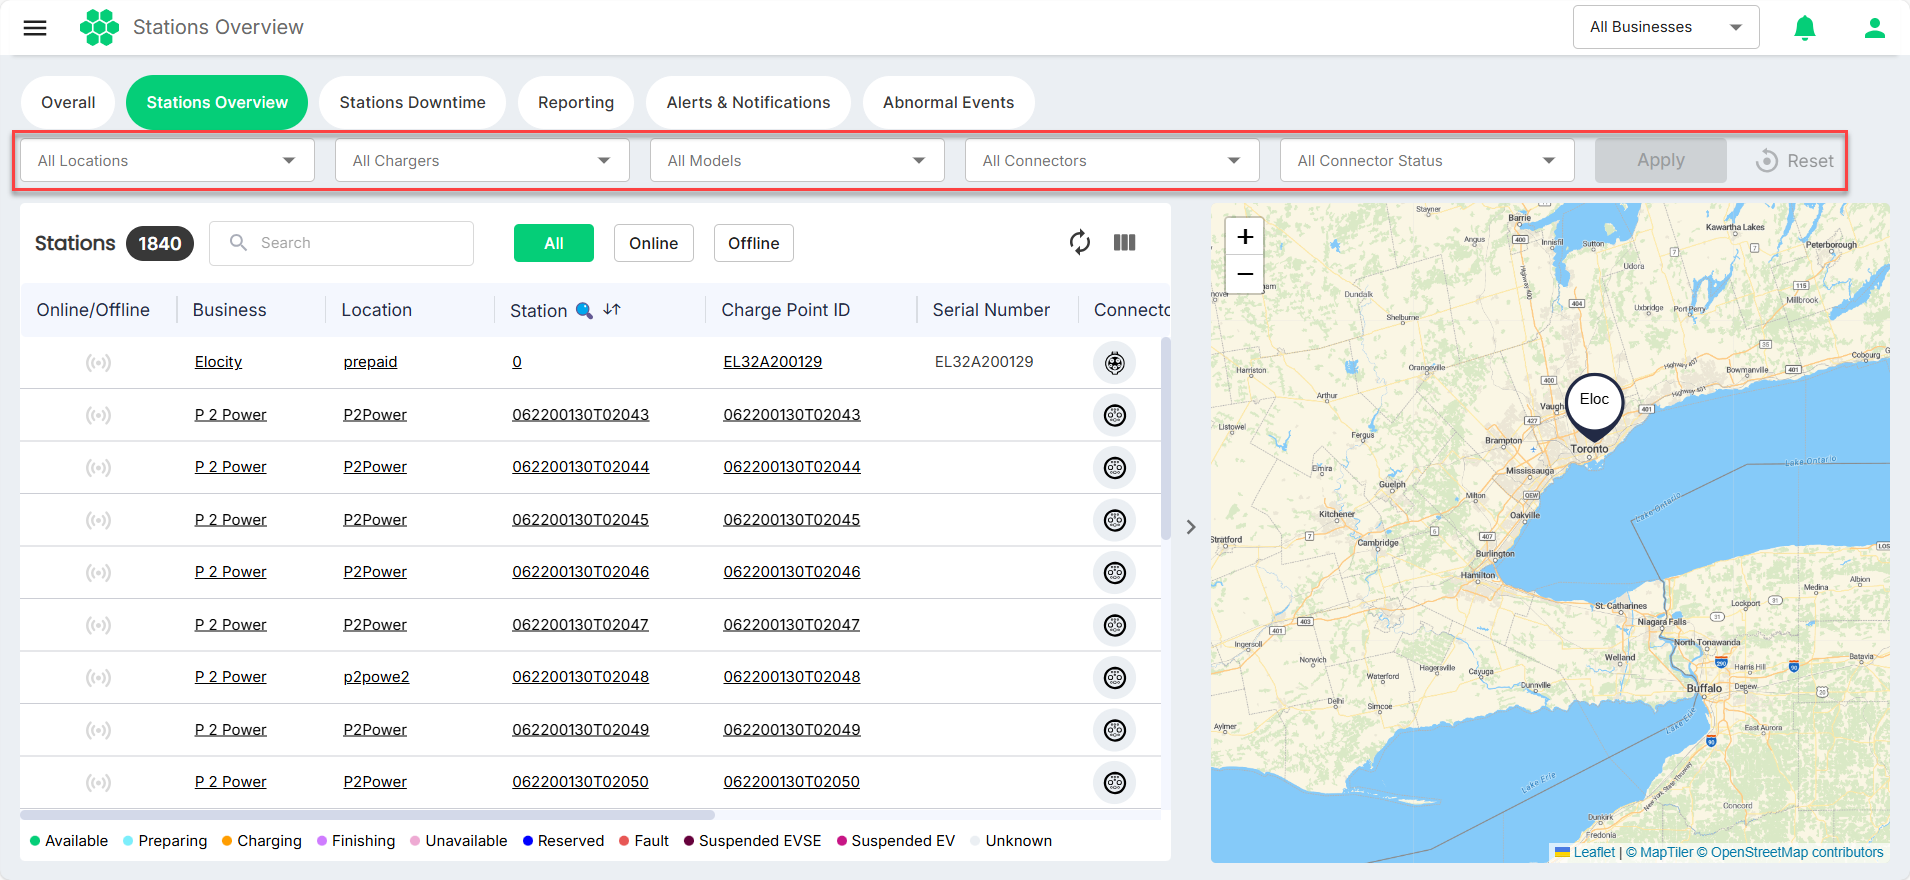
Task: Open the Reporting tab
Action: [576, 102]
